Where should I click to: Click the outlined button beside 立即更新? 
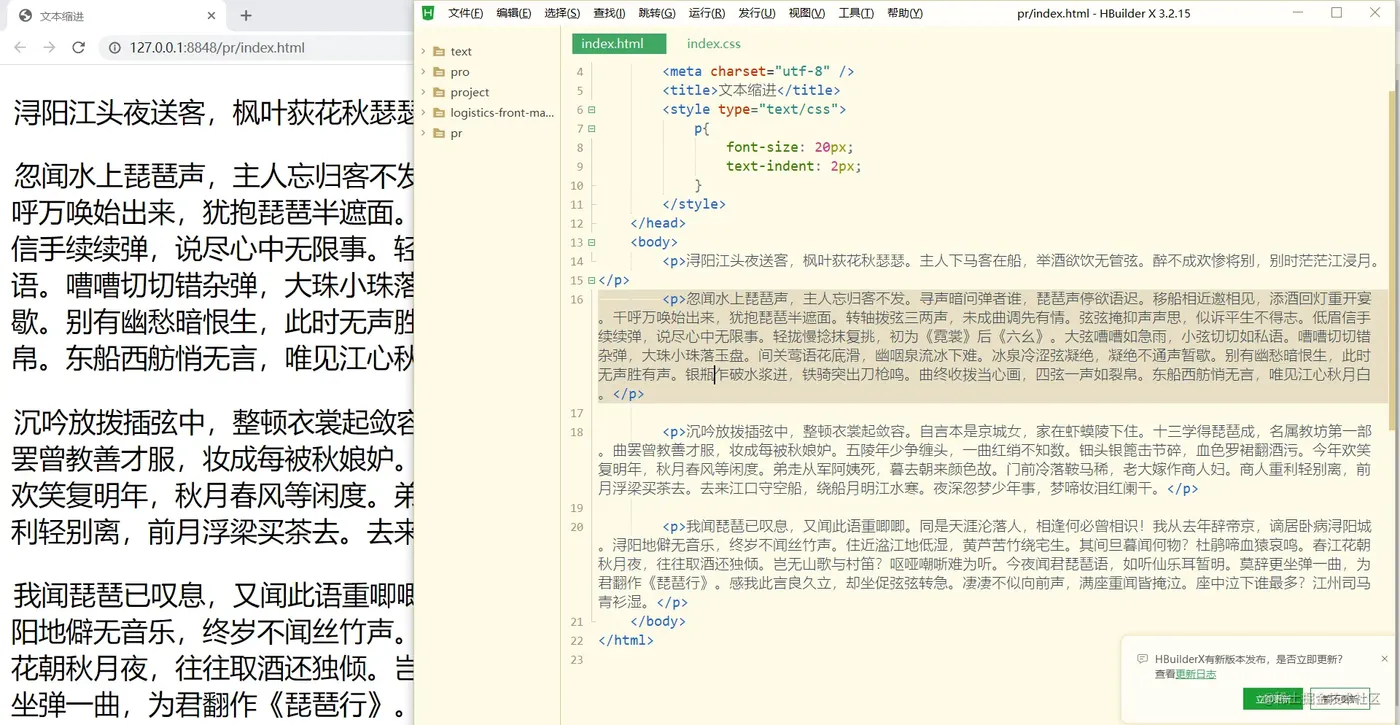(1342, 699)
